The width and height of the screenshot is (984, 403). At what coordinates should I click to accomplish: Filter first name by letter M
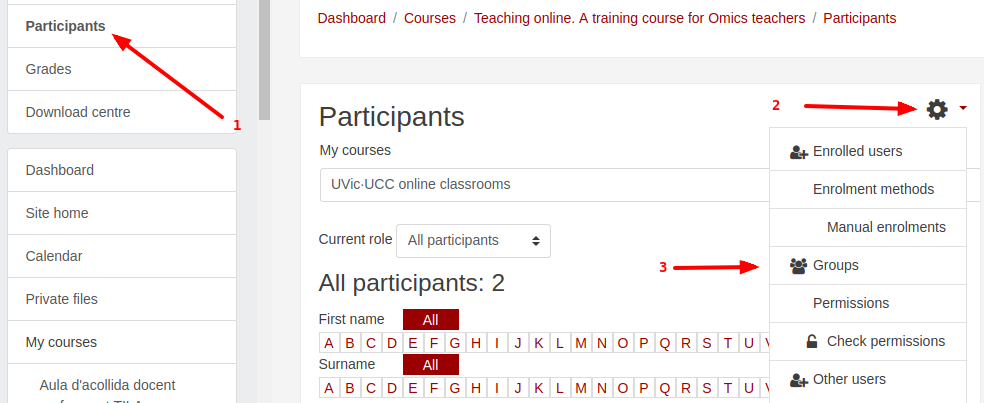click(580, 343)
